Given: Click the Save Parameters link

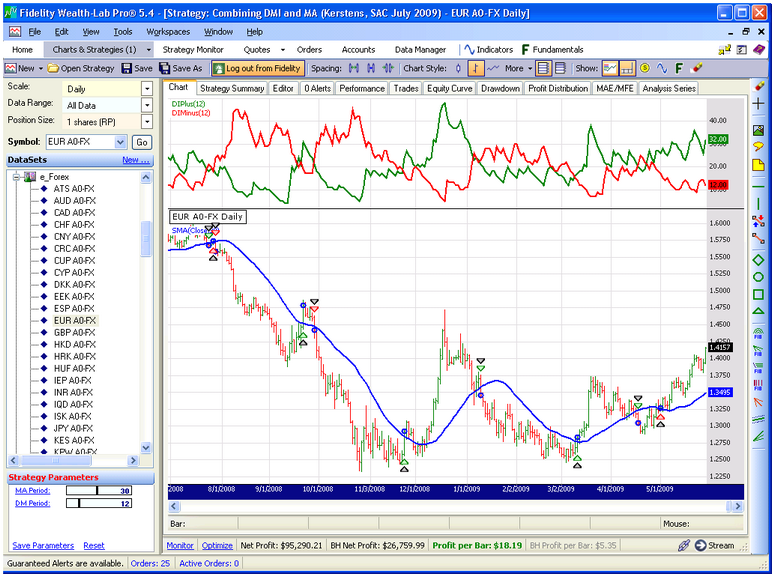Looking at the screenshot, I should point(43,545).
